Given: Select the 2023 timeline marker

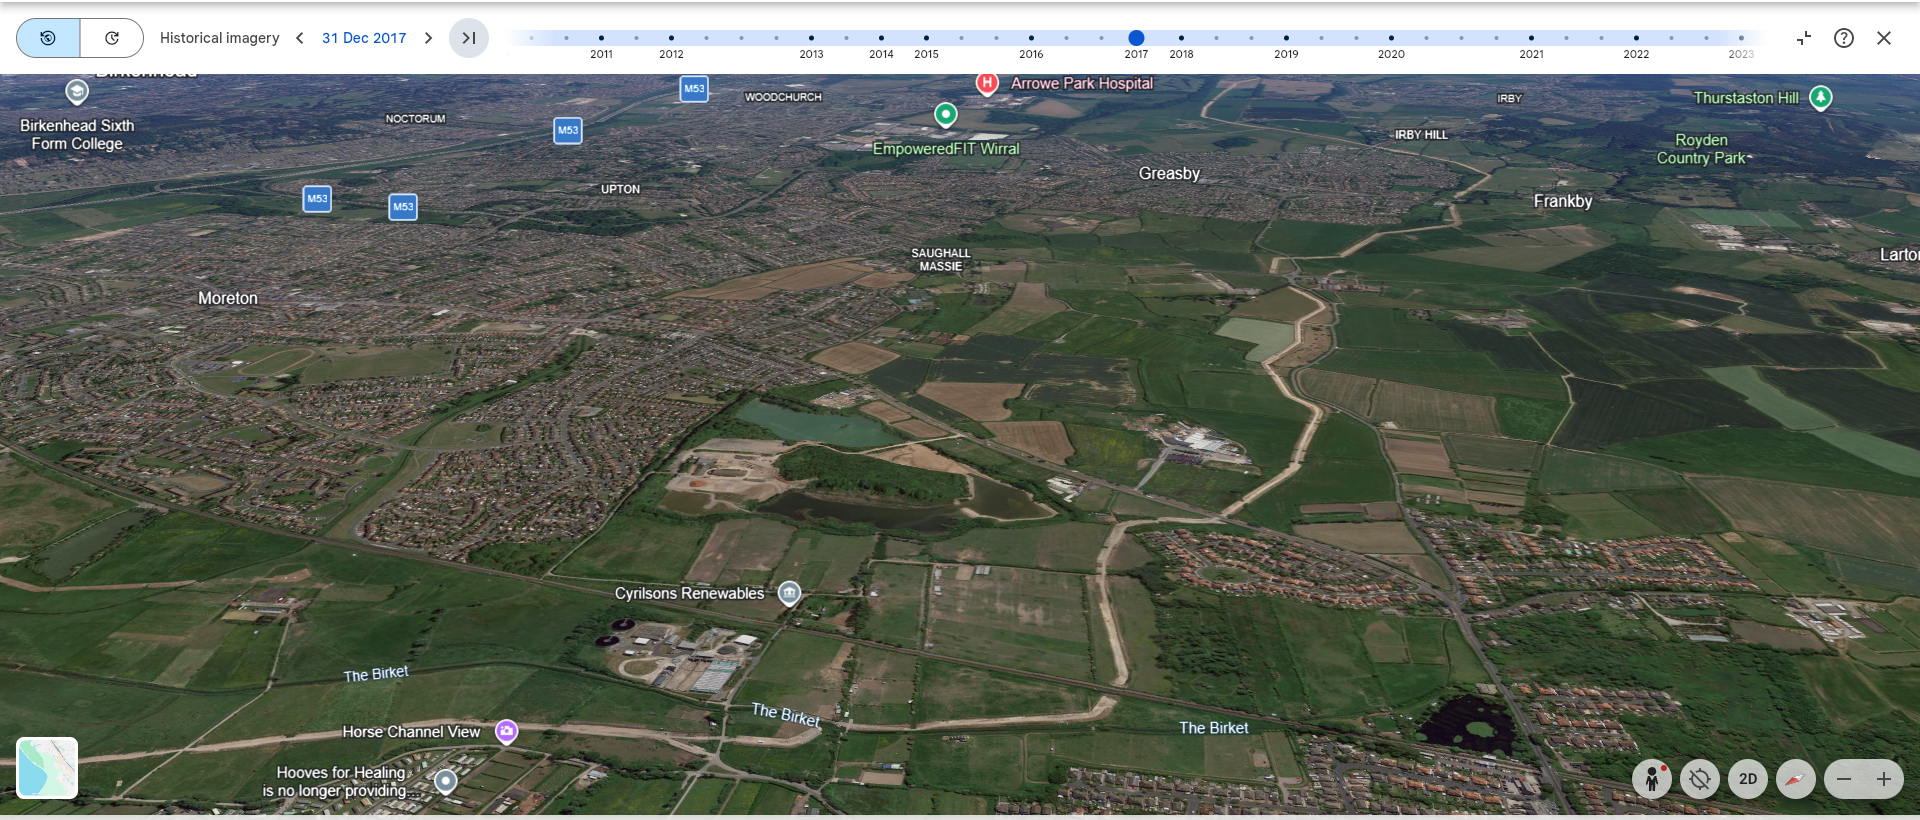Looking at the screenshot, I should point(1741,38).
